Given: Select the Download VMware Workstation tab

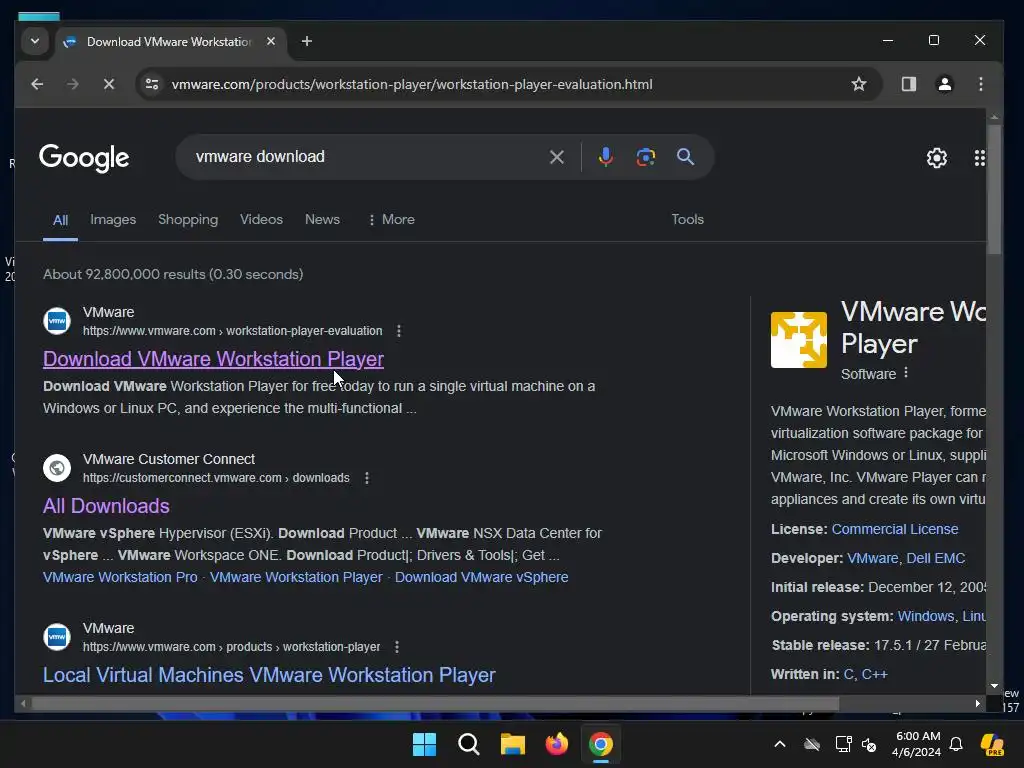Looking at the screenshot, I should (x=168, y=42).
